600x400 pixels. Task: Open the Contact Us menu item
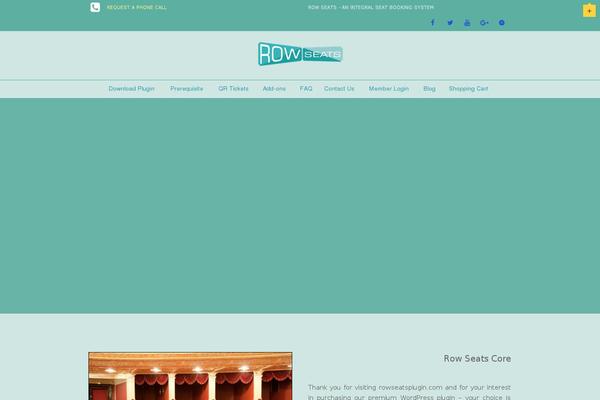tap(339, 88)
